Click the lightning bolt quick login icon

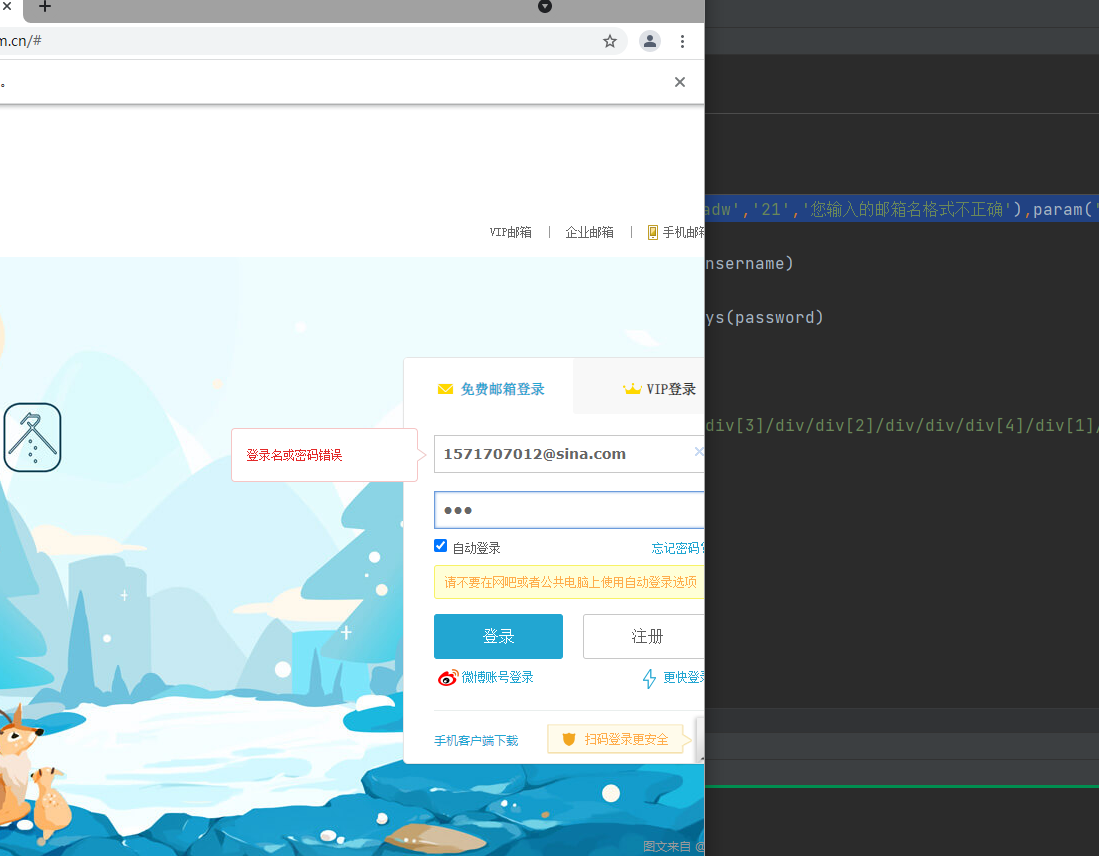click(x=649, y=678)
